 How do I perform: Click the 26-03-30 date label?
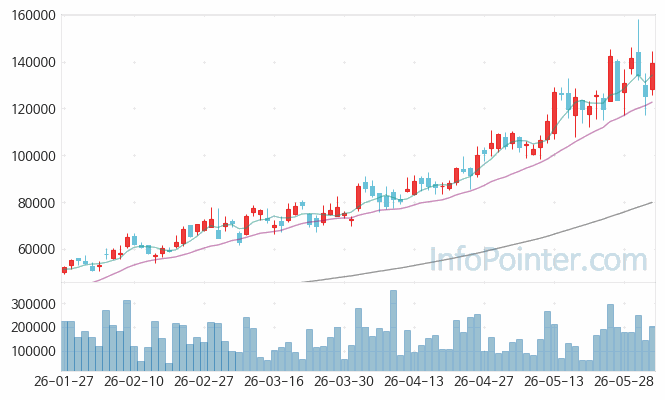click(x=344, y=381)
